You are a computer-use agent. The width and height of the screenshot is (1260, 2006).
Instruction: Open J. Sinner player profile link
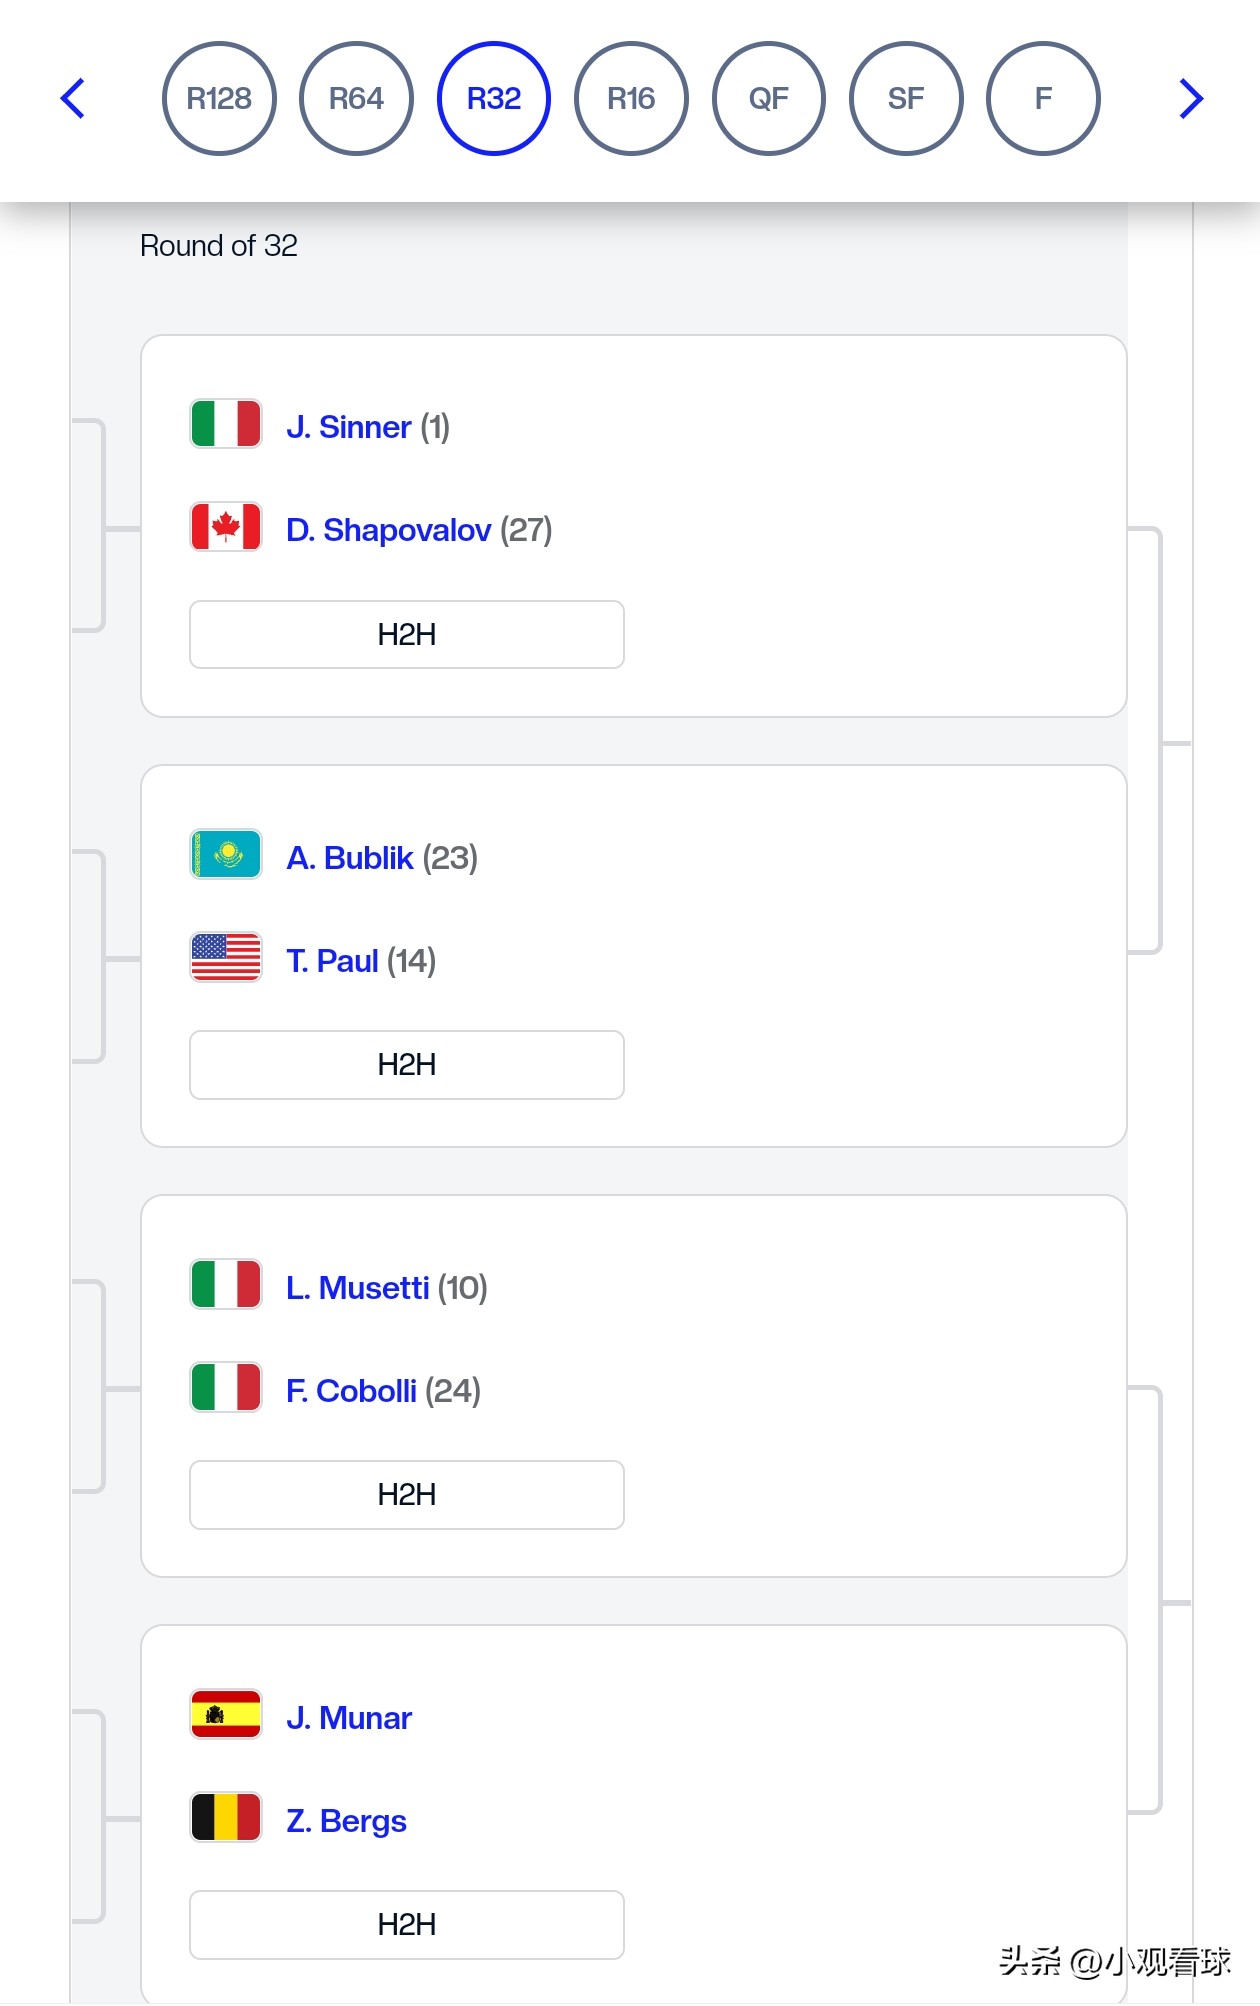click(x=349, y=427)
